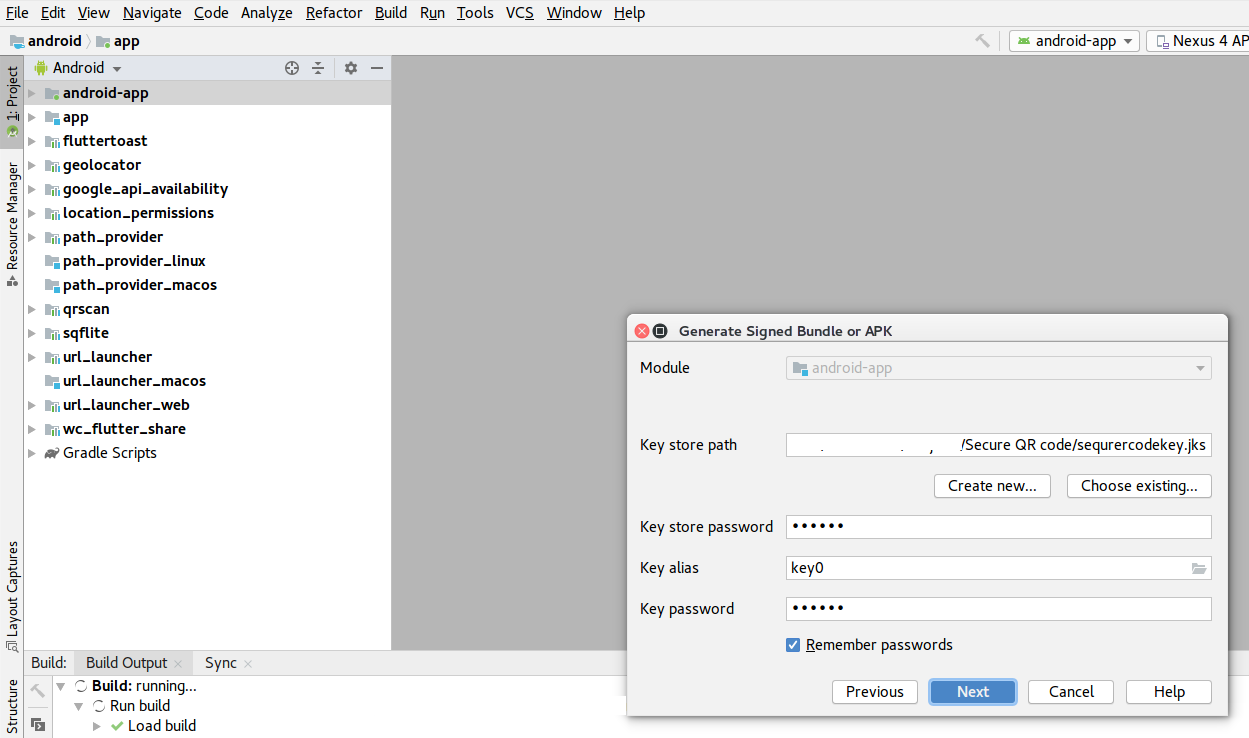Collapse the Run build log entry
Screen dimensions: 1249x738
[x=78, y=705]
